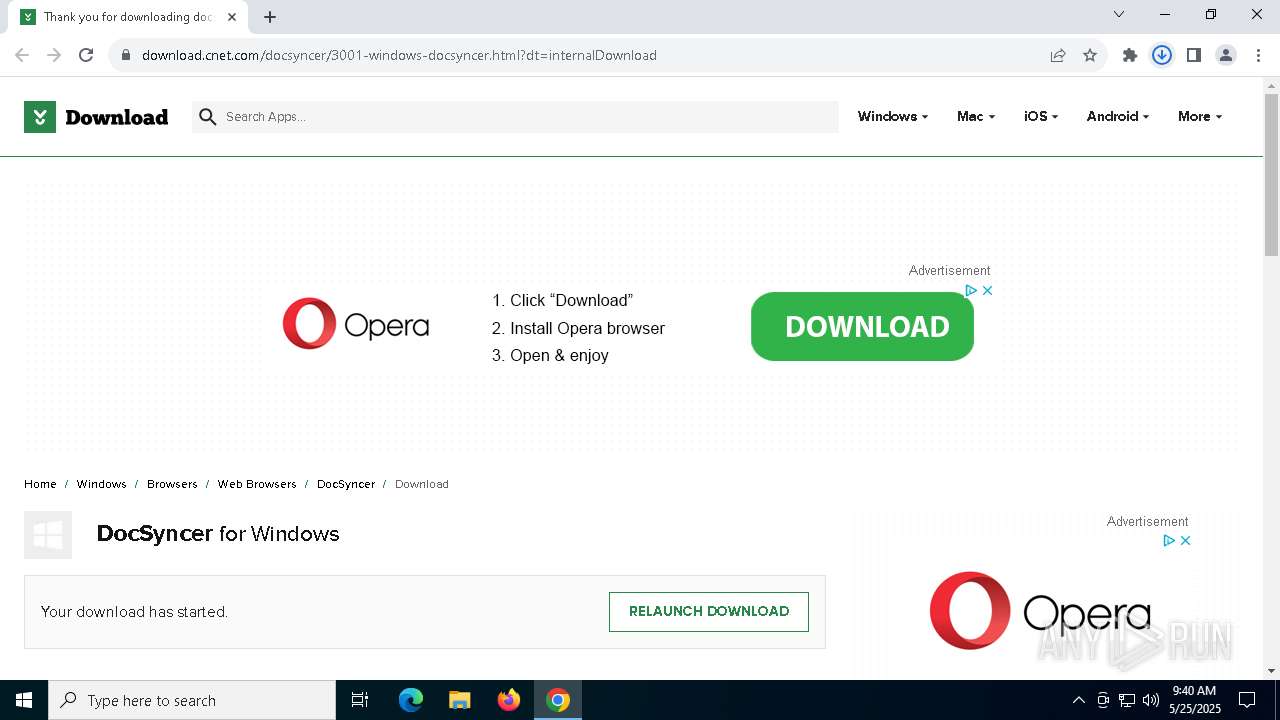Click the green Opera DOWNLOAD button
Screen dimensions: 1280x720
pos(862,326)
